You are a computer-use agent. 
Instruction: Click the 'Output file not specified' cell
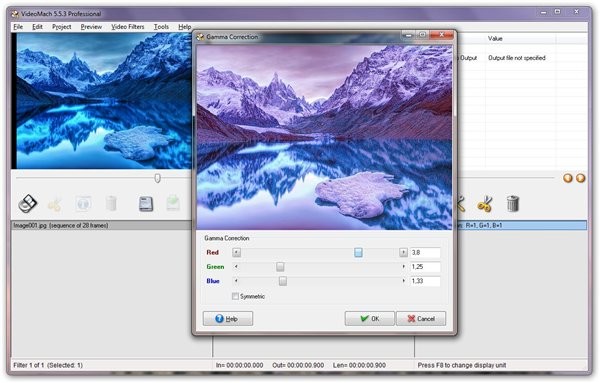(517, 58)
